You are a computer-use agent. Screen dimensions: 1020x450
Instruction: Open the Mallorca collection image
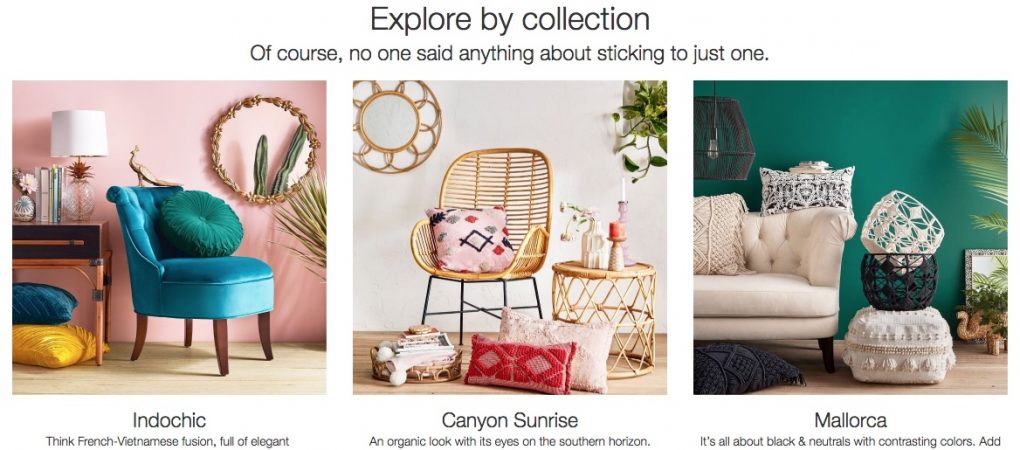point(850,237)
